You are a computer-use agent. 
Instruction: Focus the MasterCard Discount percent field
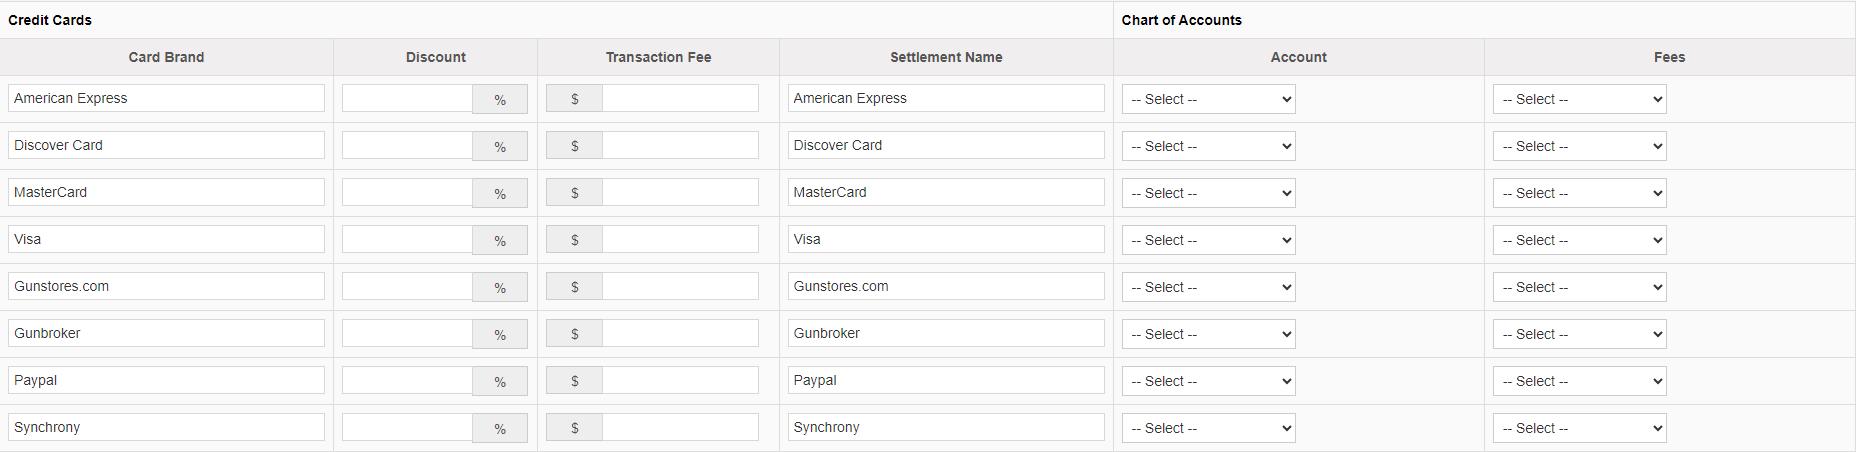click(407, 192)
